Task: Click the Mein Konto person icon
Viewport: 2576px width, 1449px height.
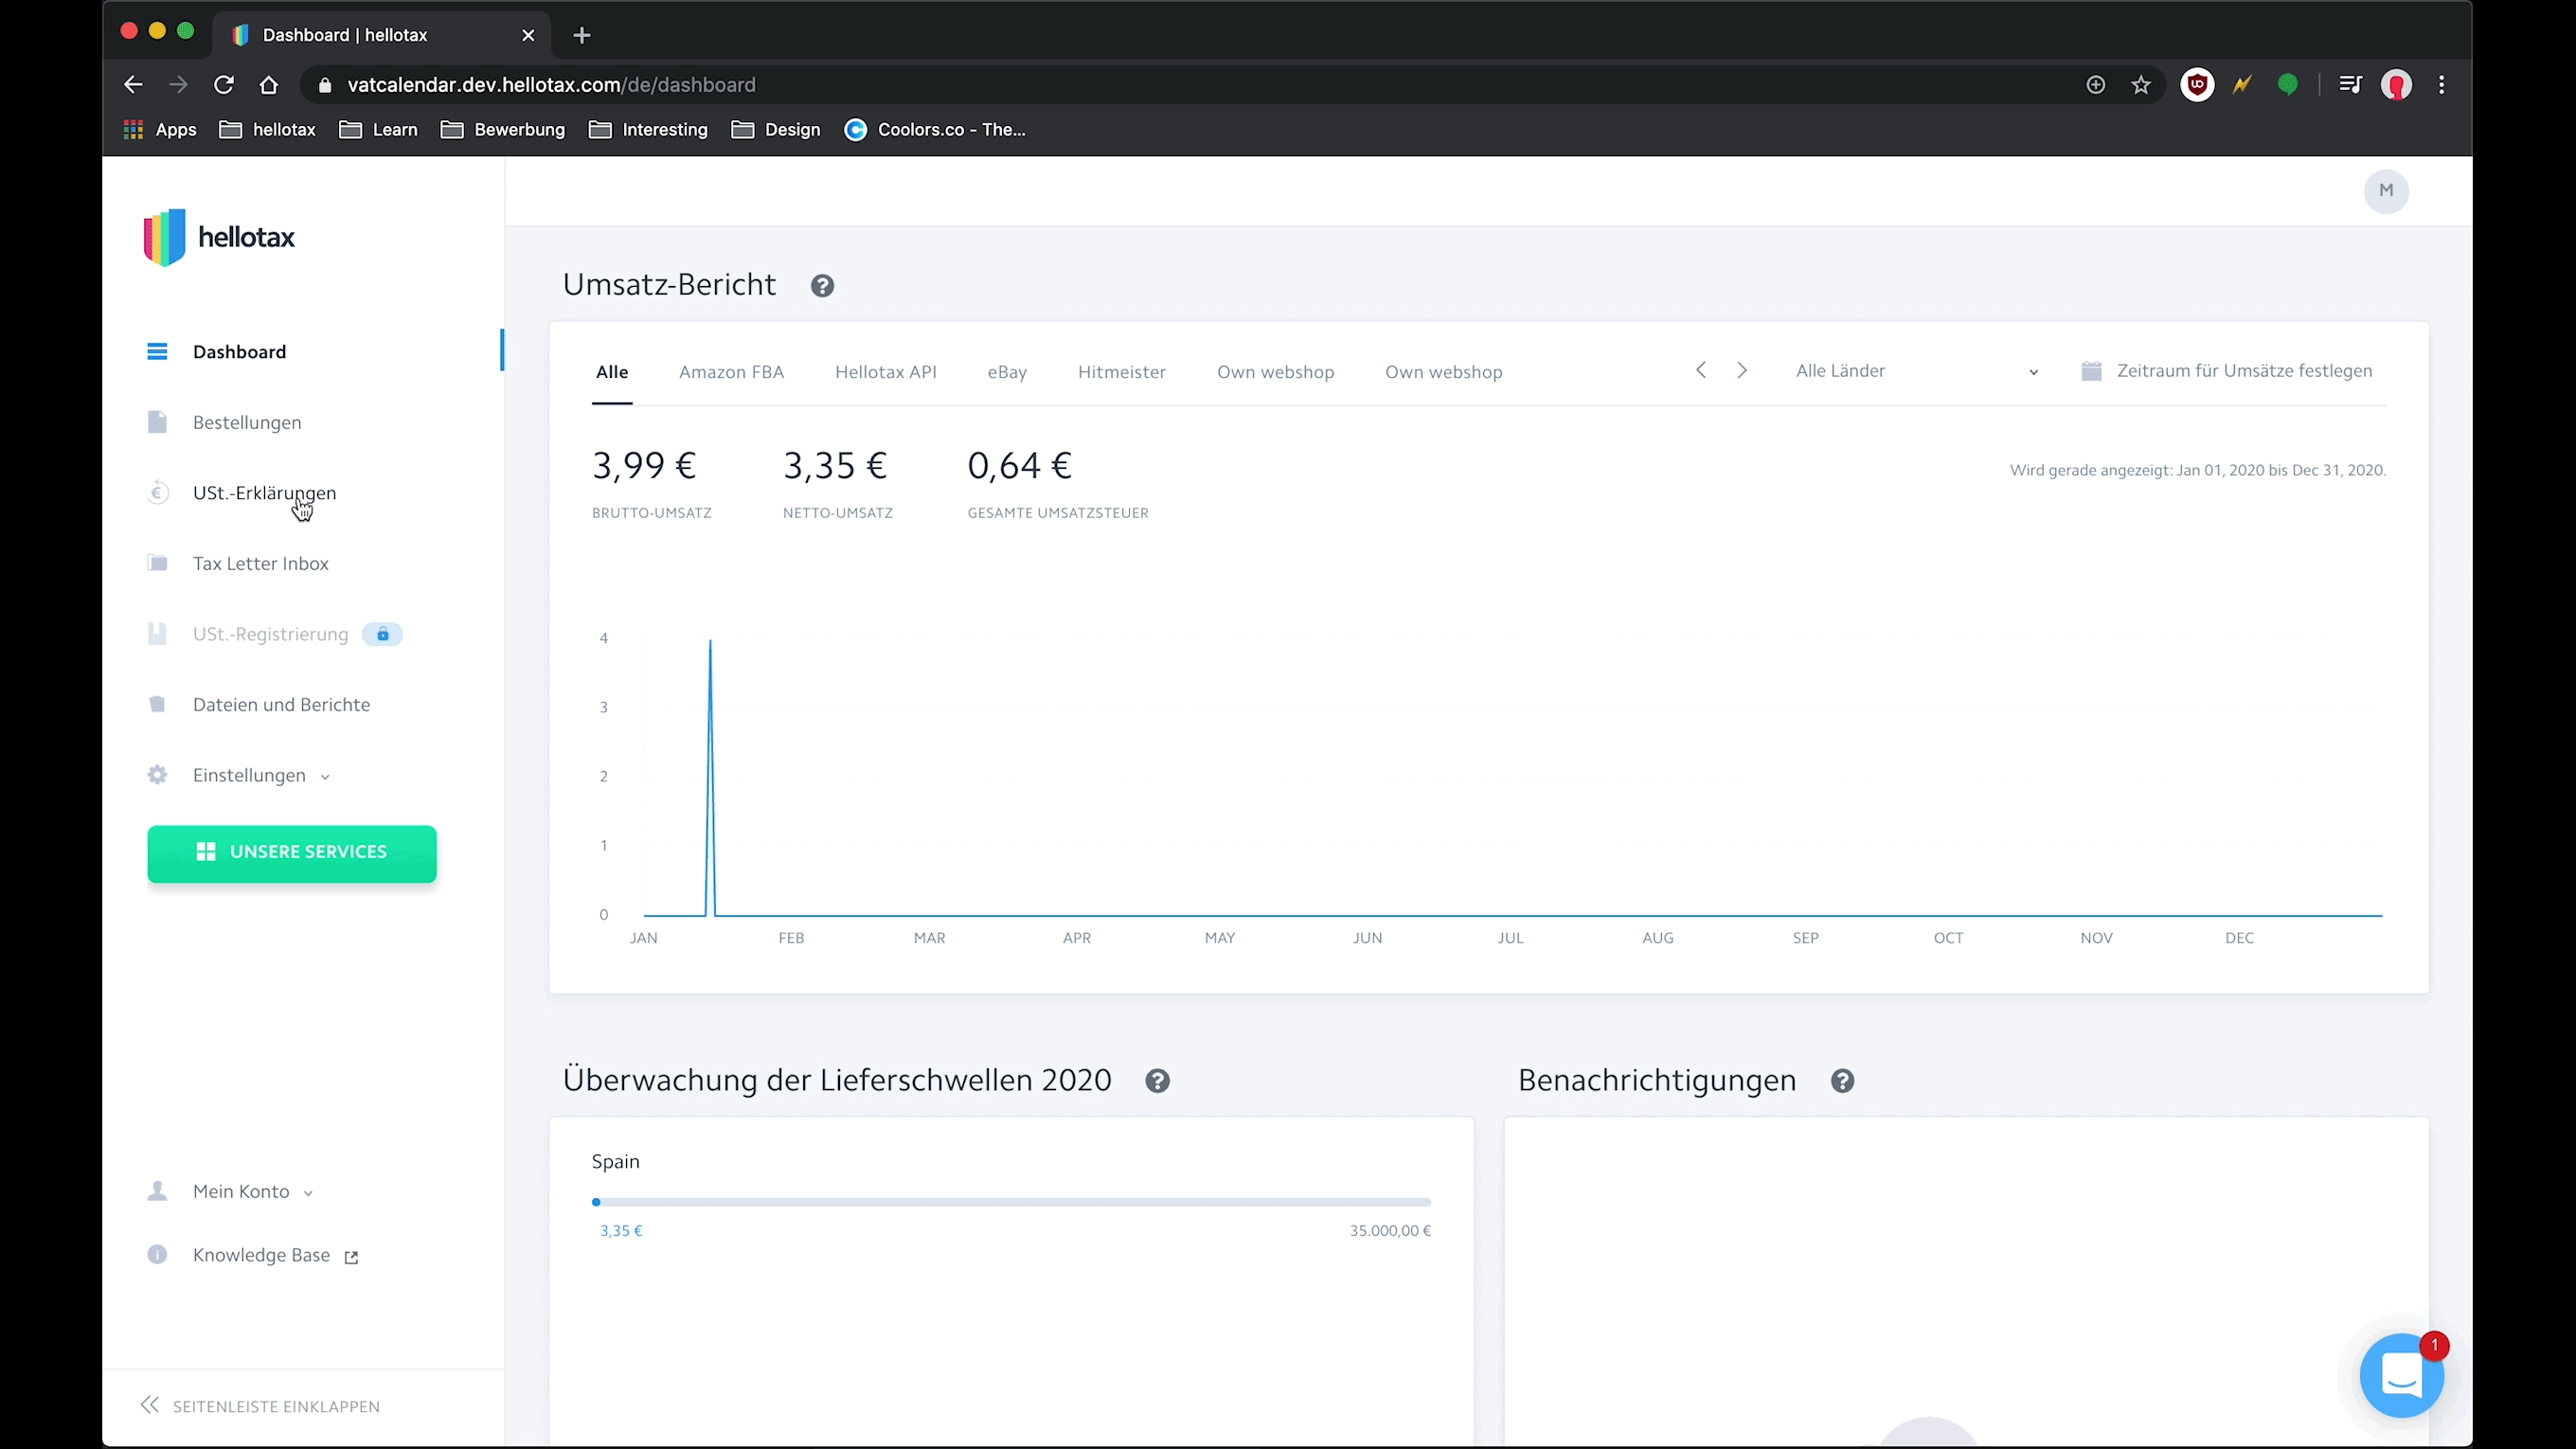Action: coord(157,1191)
